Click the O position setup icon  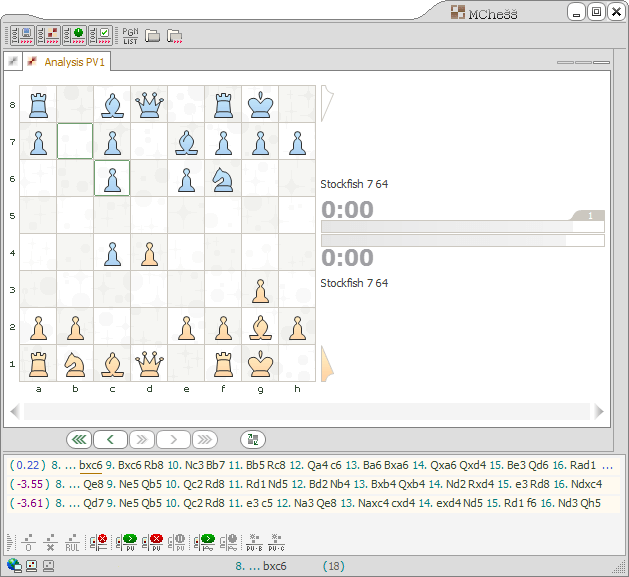coord(28,542)
